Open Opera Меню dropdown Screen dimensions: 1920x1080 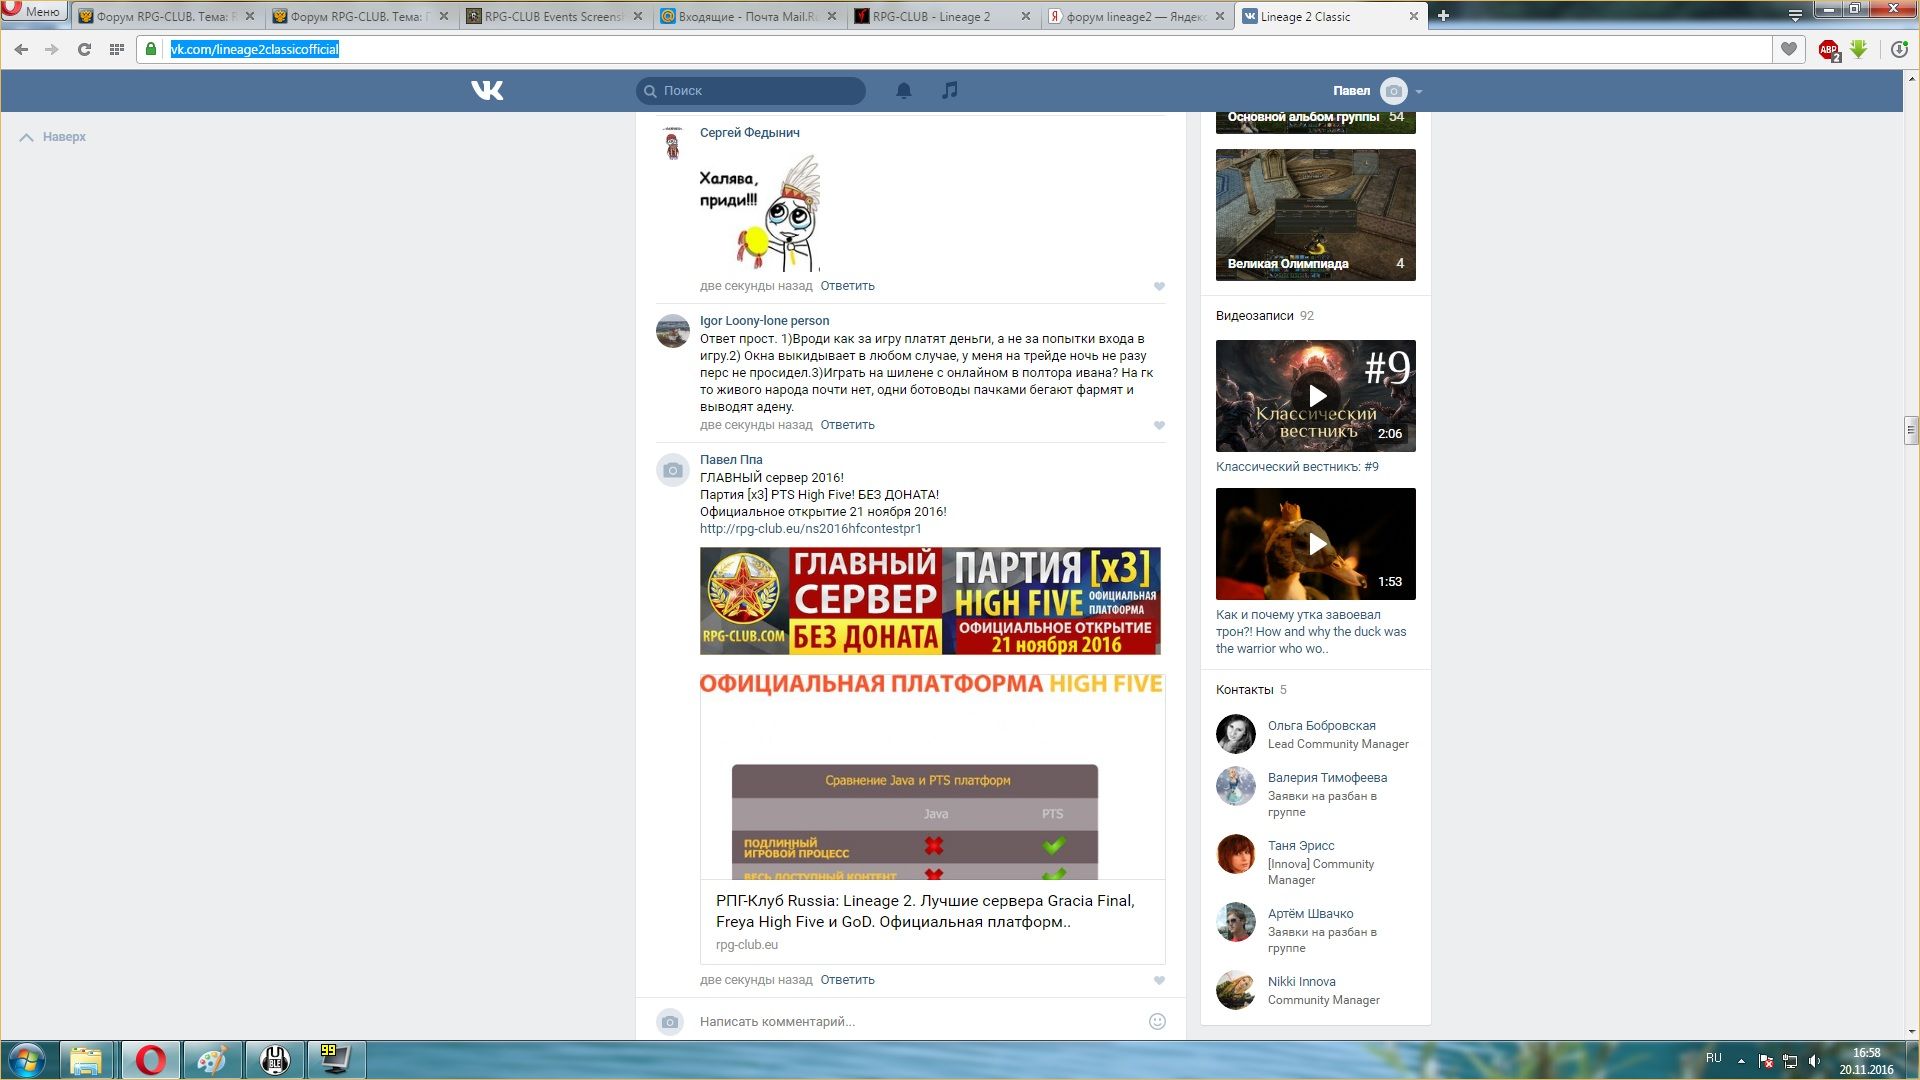[34, 12]
